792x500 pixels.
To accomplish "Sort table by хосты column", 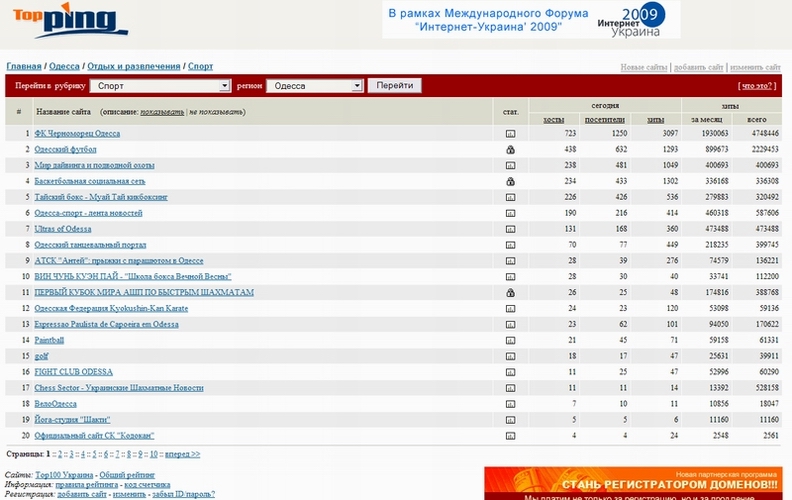I will [553, 119].
